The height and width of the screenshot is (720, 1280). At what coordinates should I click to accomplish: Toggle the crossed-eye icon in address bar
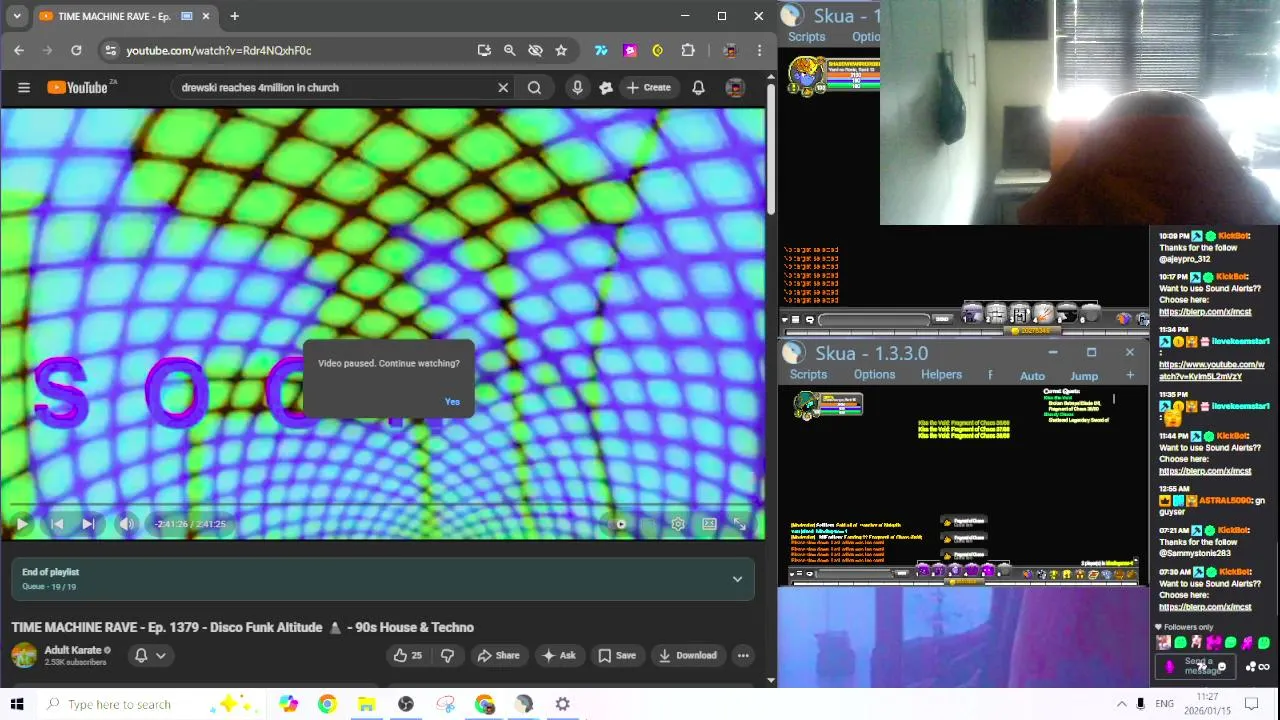(x=535, y=50)
